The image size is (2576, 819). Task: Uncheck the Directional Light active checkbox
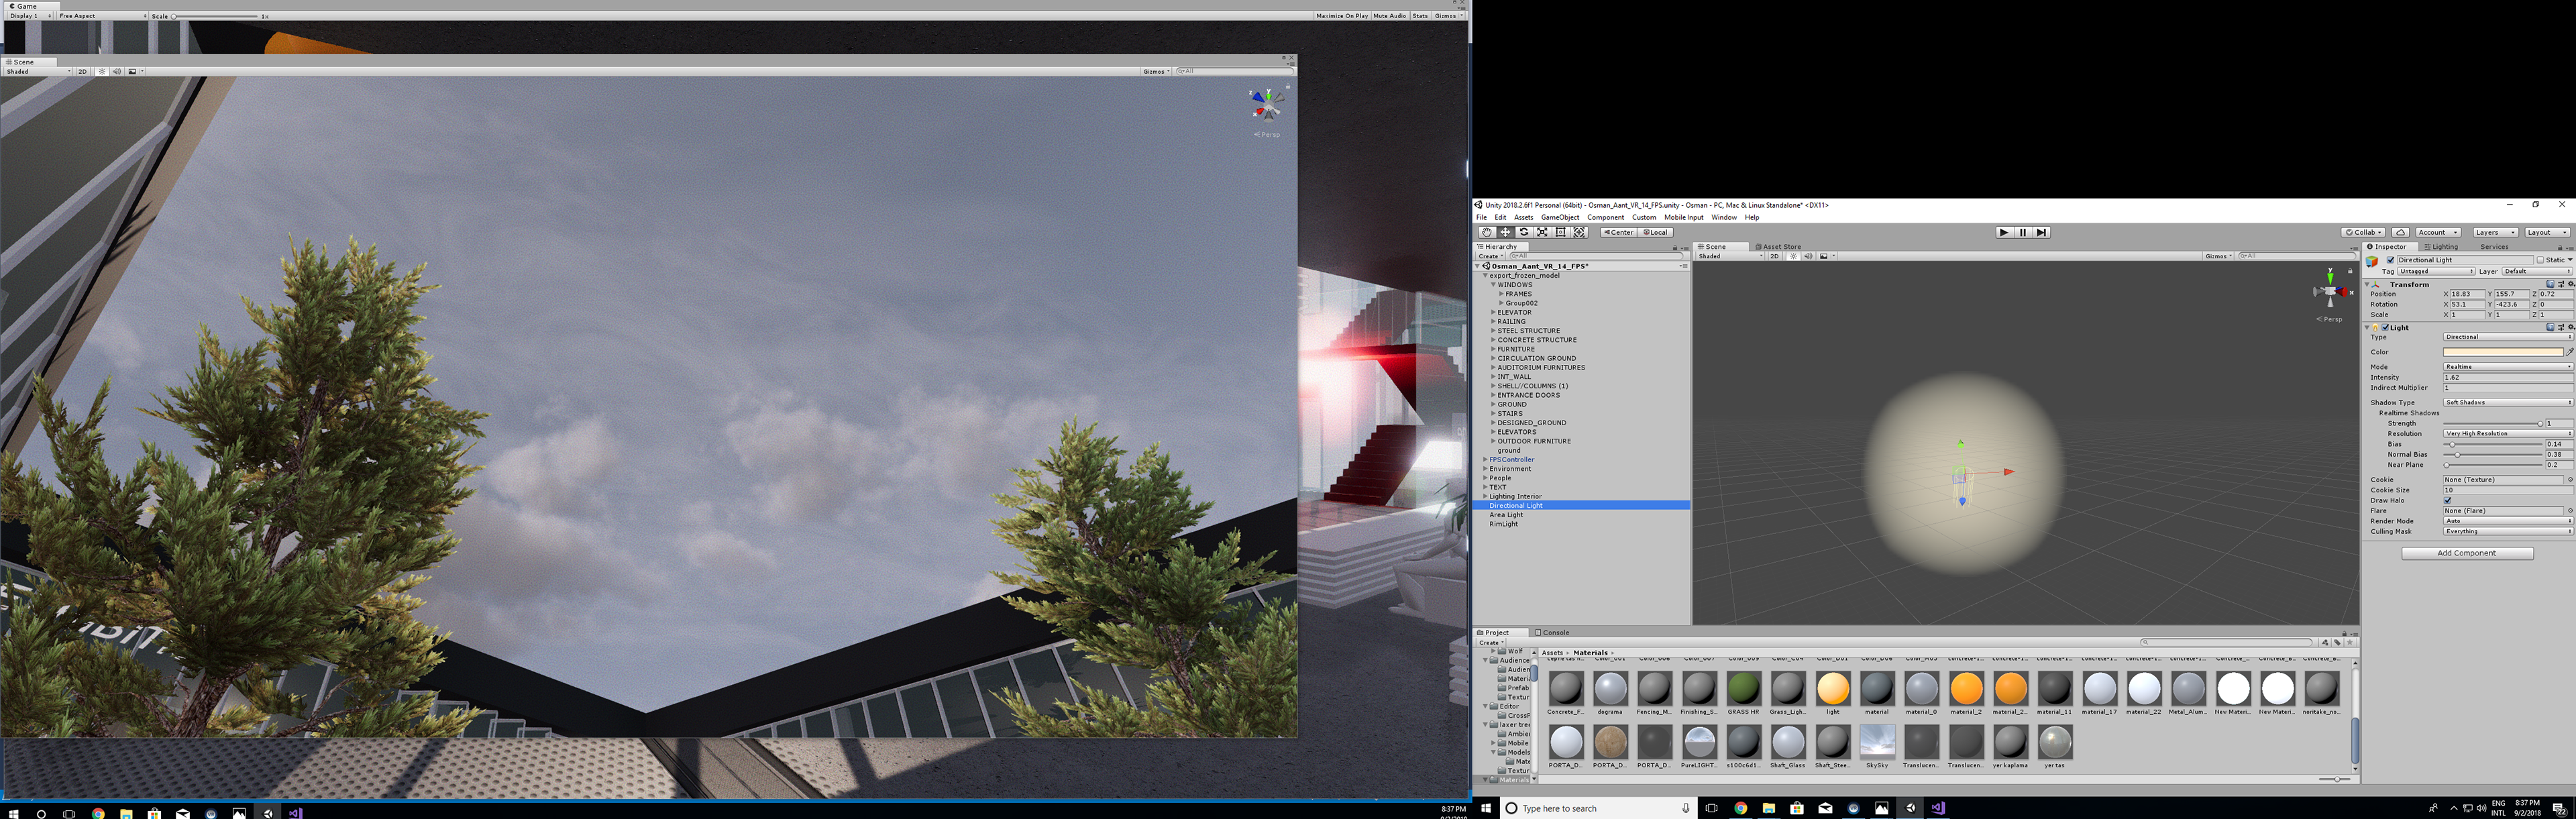point(2391,260)
